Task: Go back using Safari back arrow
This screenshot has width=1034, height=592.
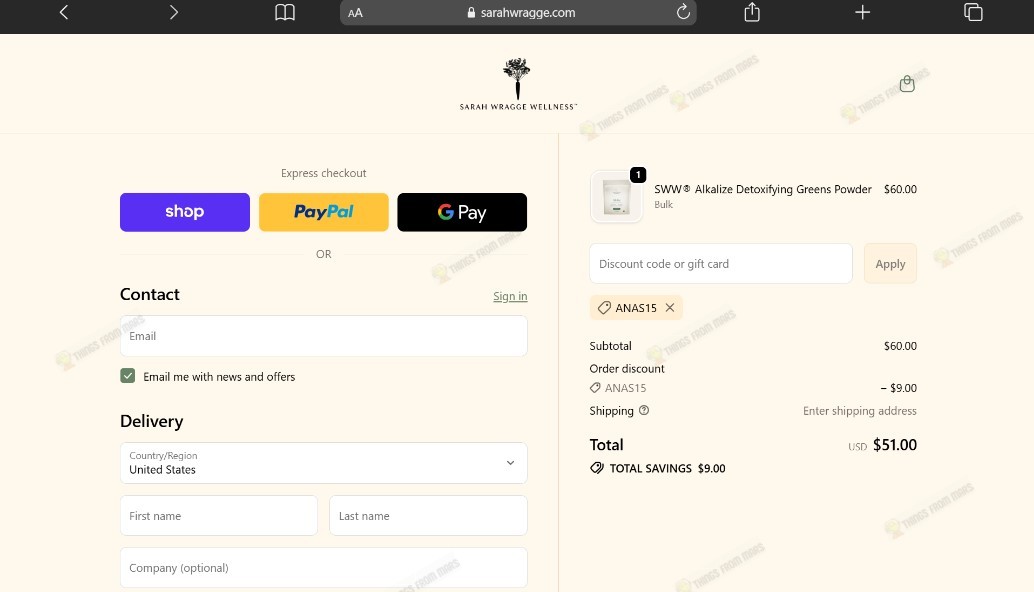Action: 64,12
